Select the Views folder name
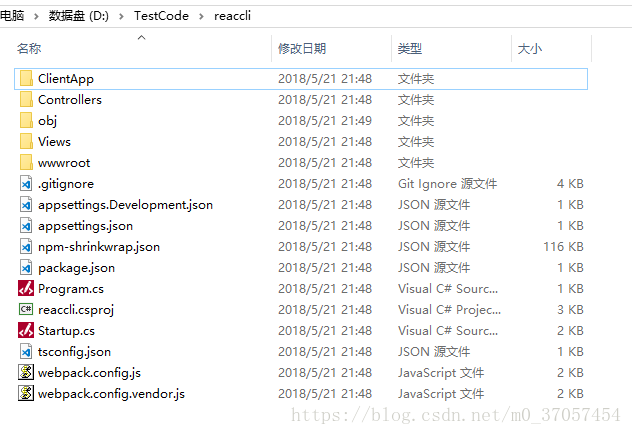The image size is (632, 435). pyautogui.click(x=54, y=142)
